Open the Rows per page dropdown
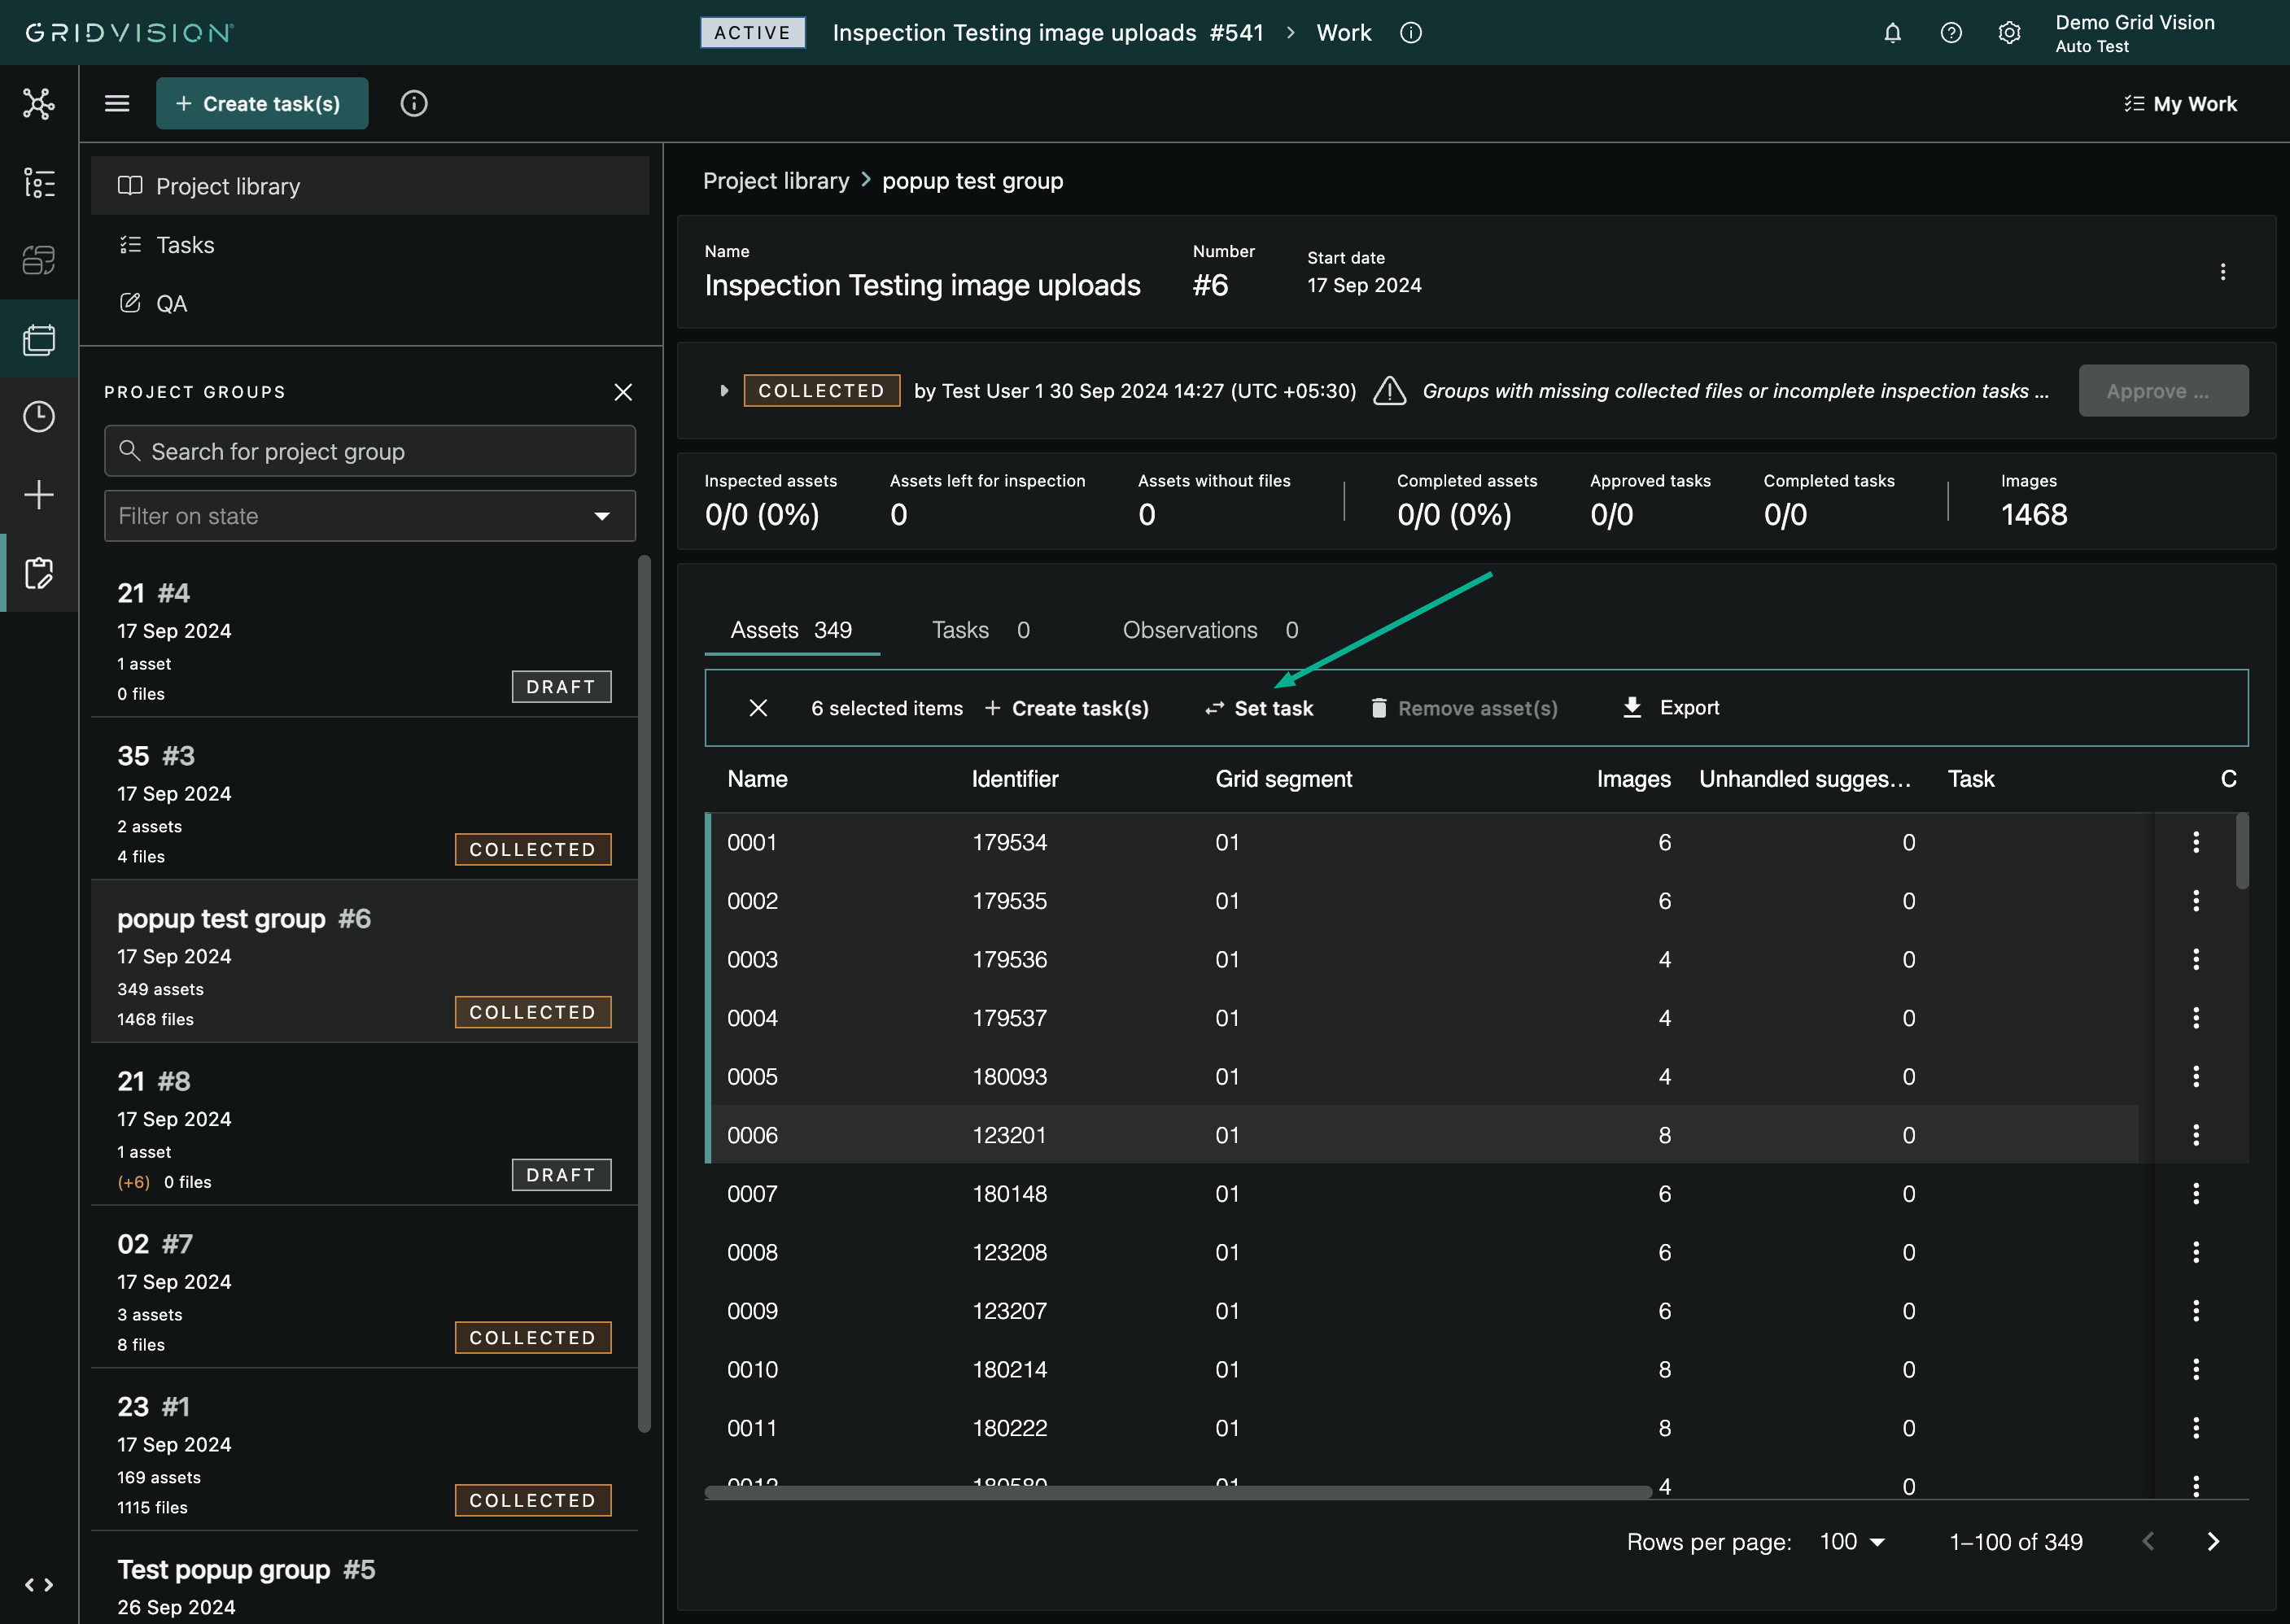 (1852, 1542)
